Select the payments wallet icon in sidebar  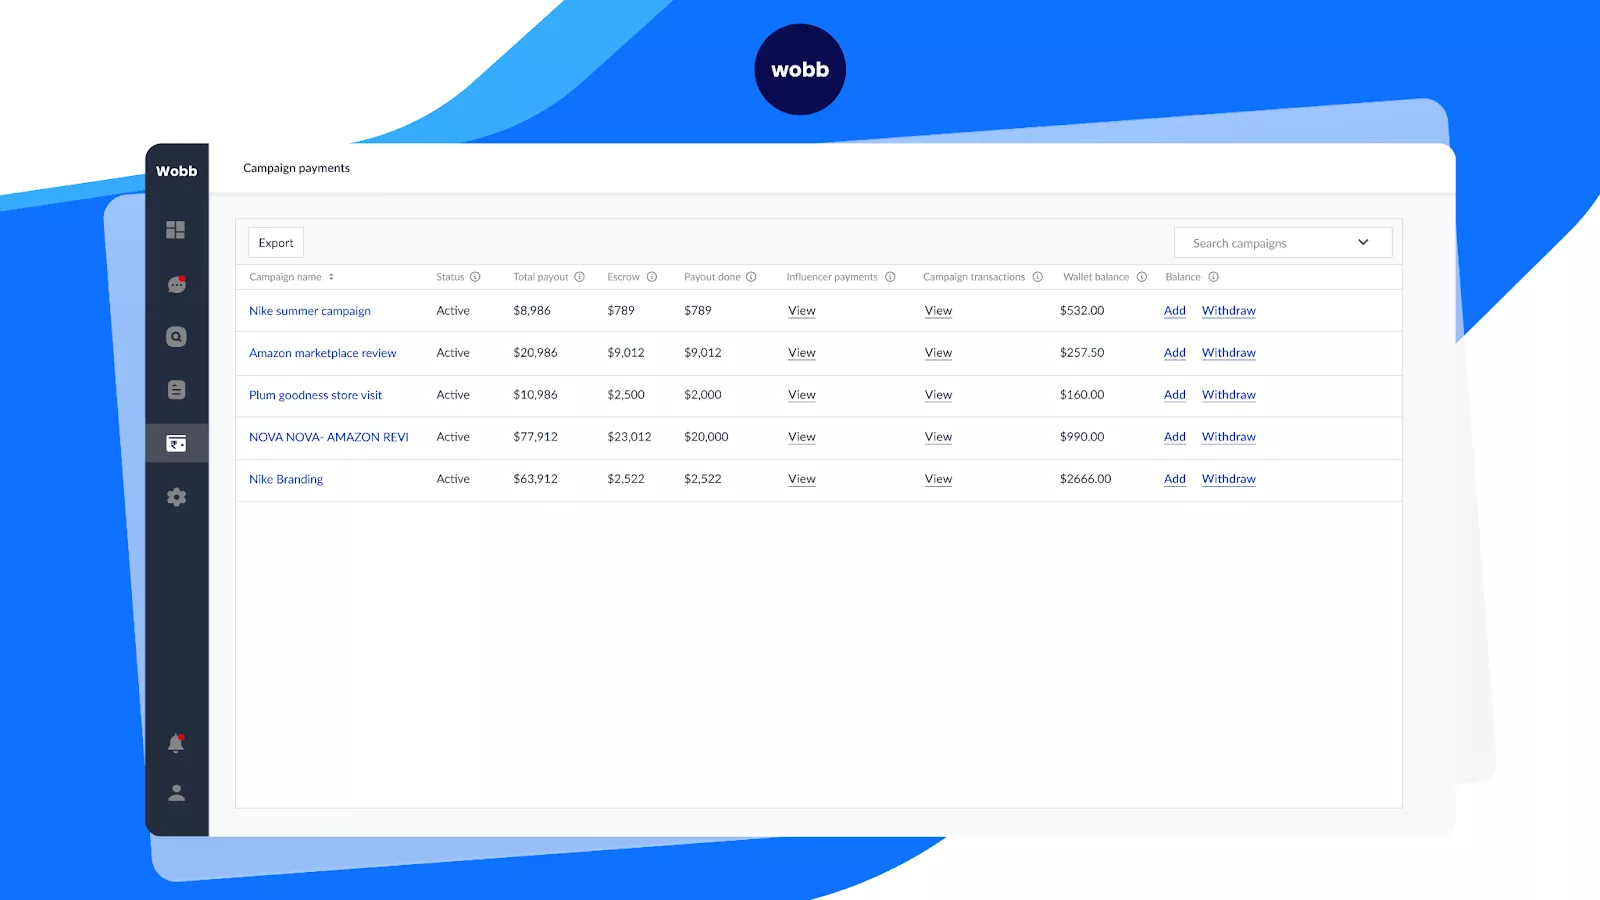point(176,443)
